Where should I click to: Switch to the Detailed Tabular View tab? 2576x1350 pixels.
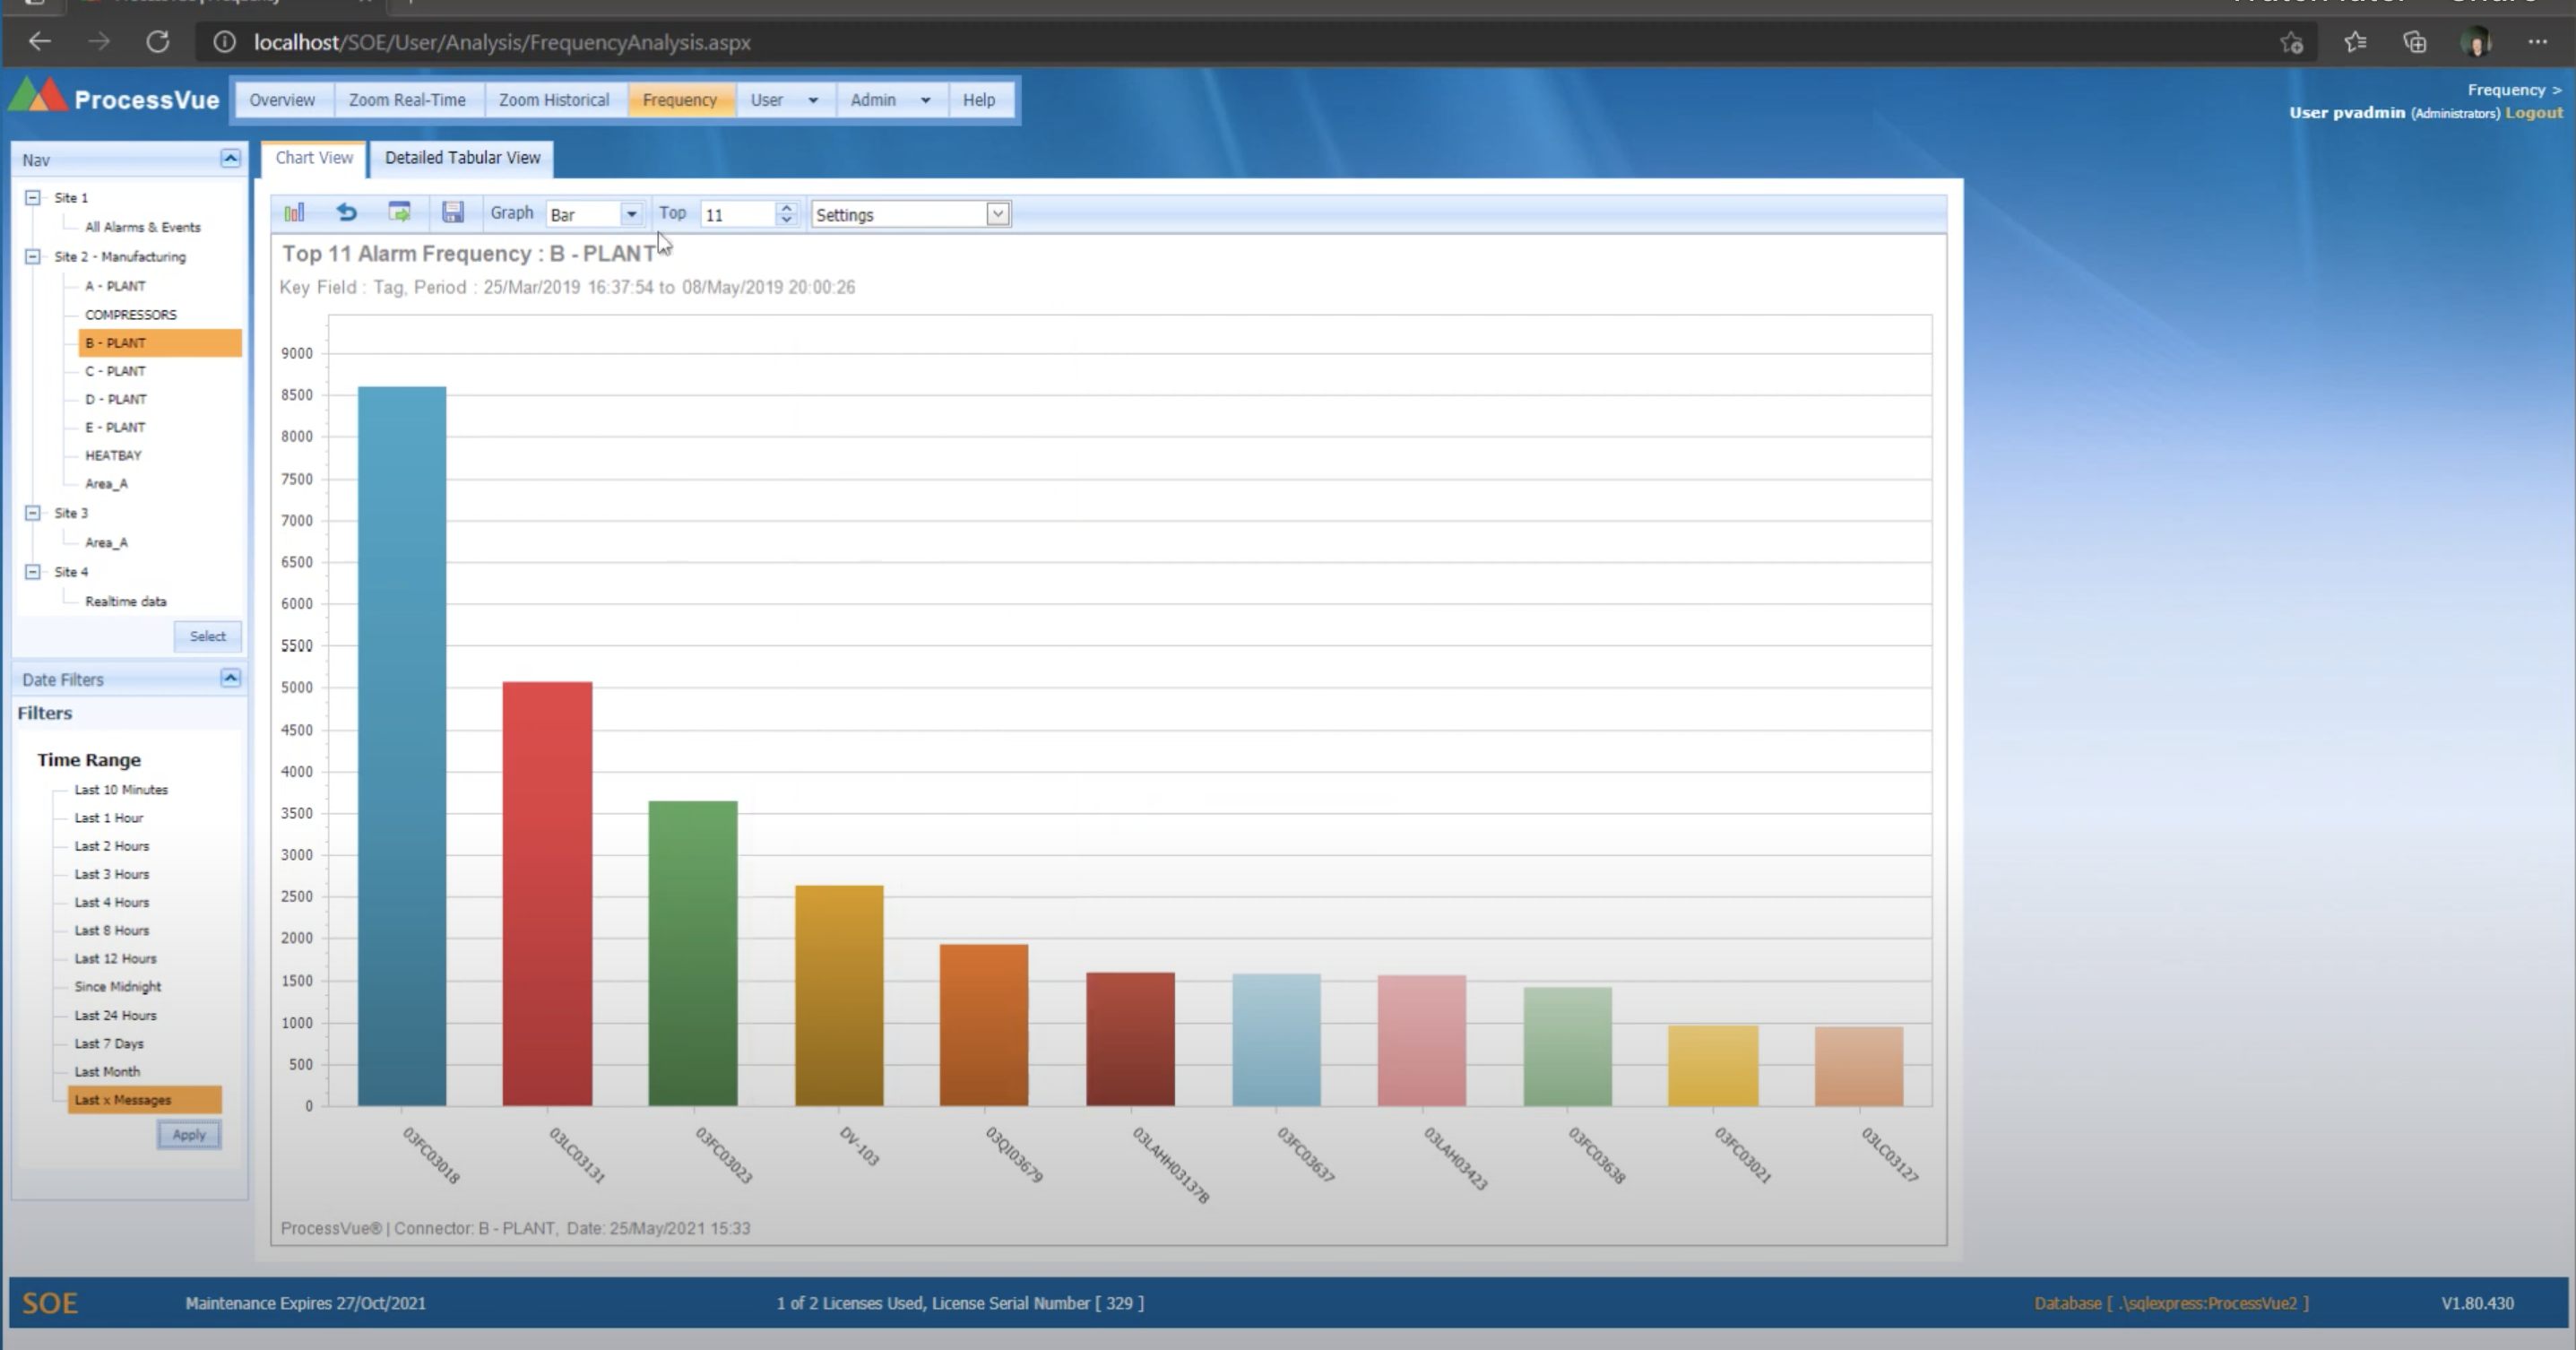(461, 158)
